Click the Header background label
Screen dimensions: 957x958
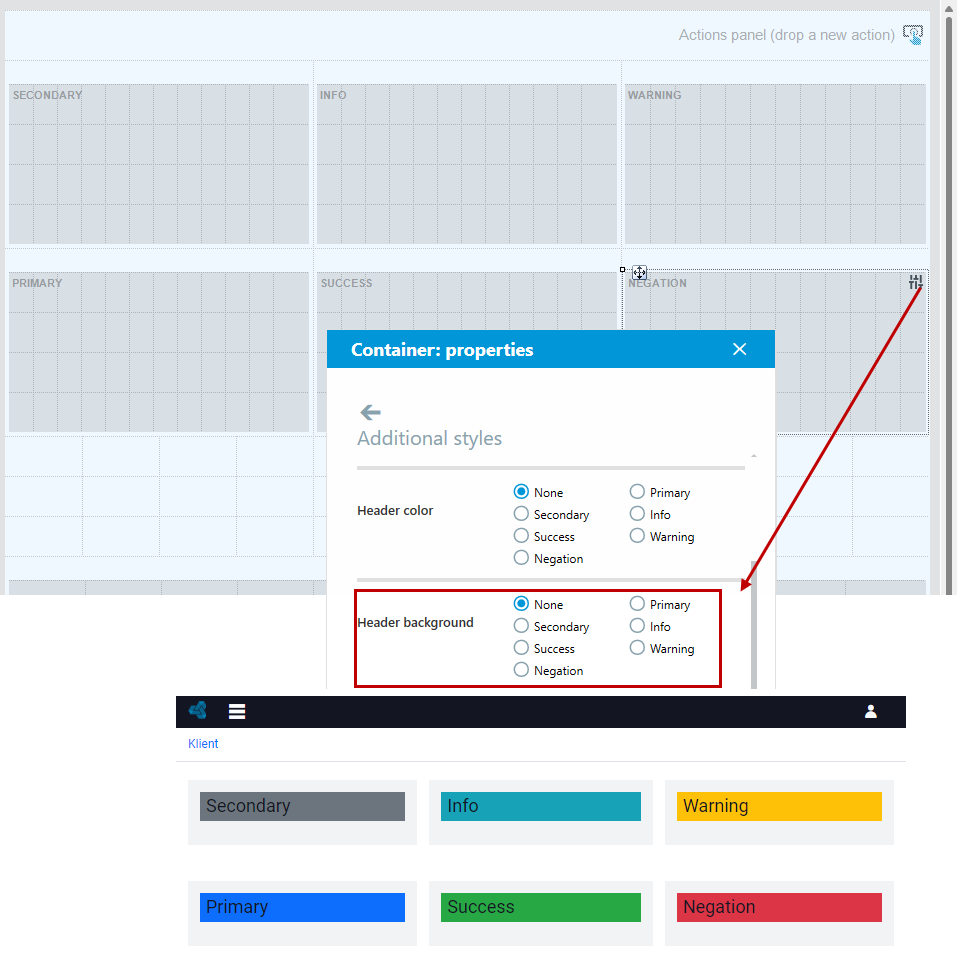[x=416, y=623]
